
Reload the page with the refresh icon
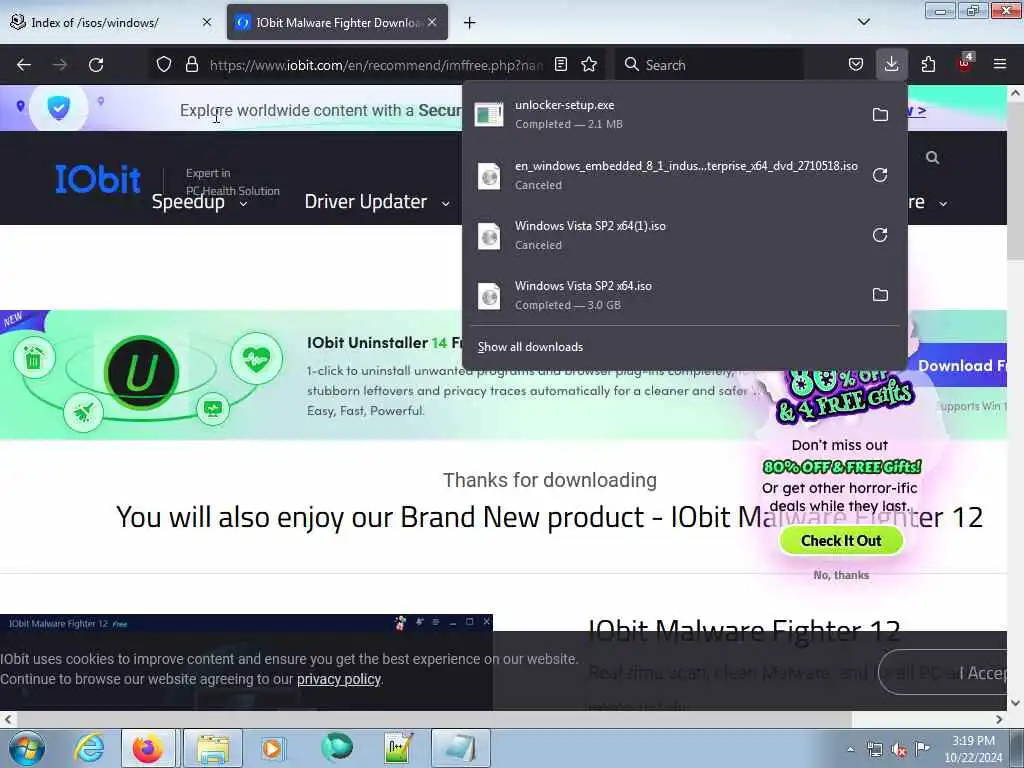96,65
